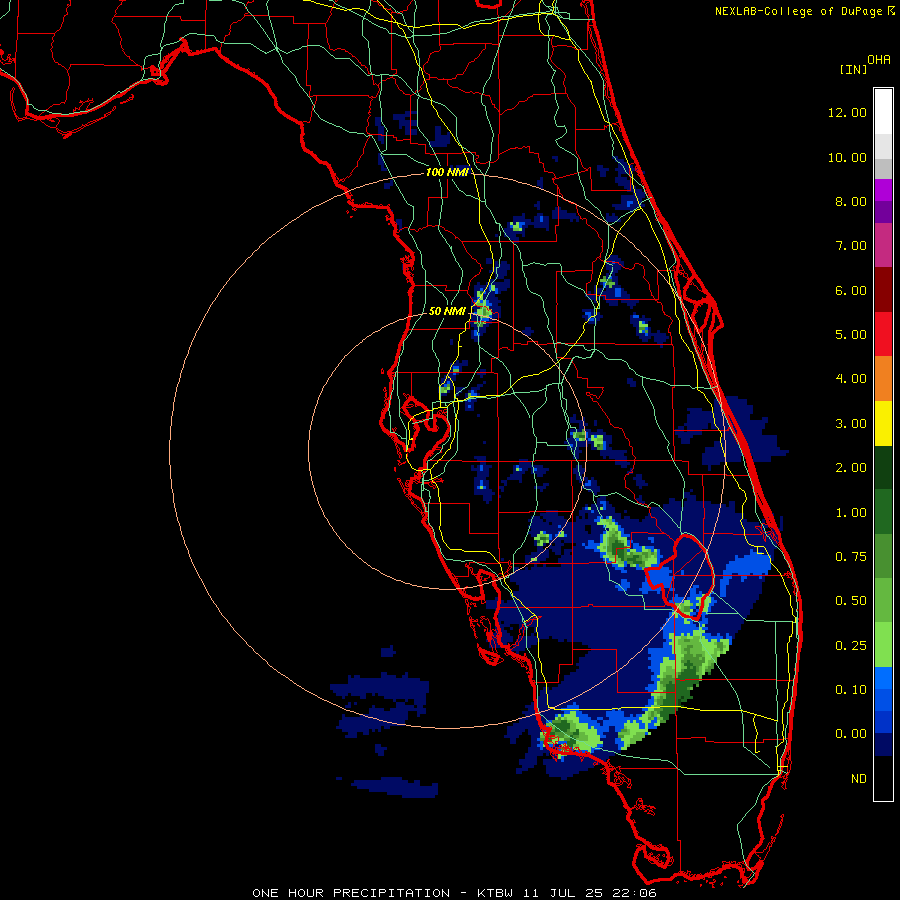This screenshot has height=900, width=900.
Task: Select the 10.00 legend value
Action: pos(847,157)
